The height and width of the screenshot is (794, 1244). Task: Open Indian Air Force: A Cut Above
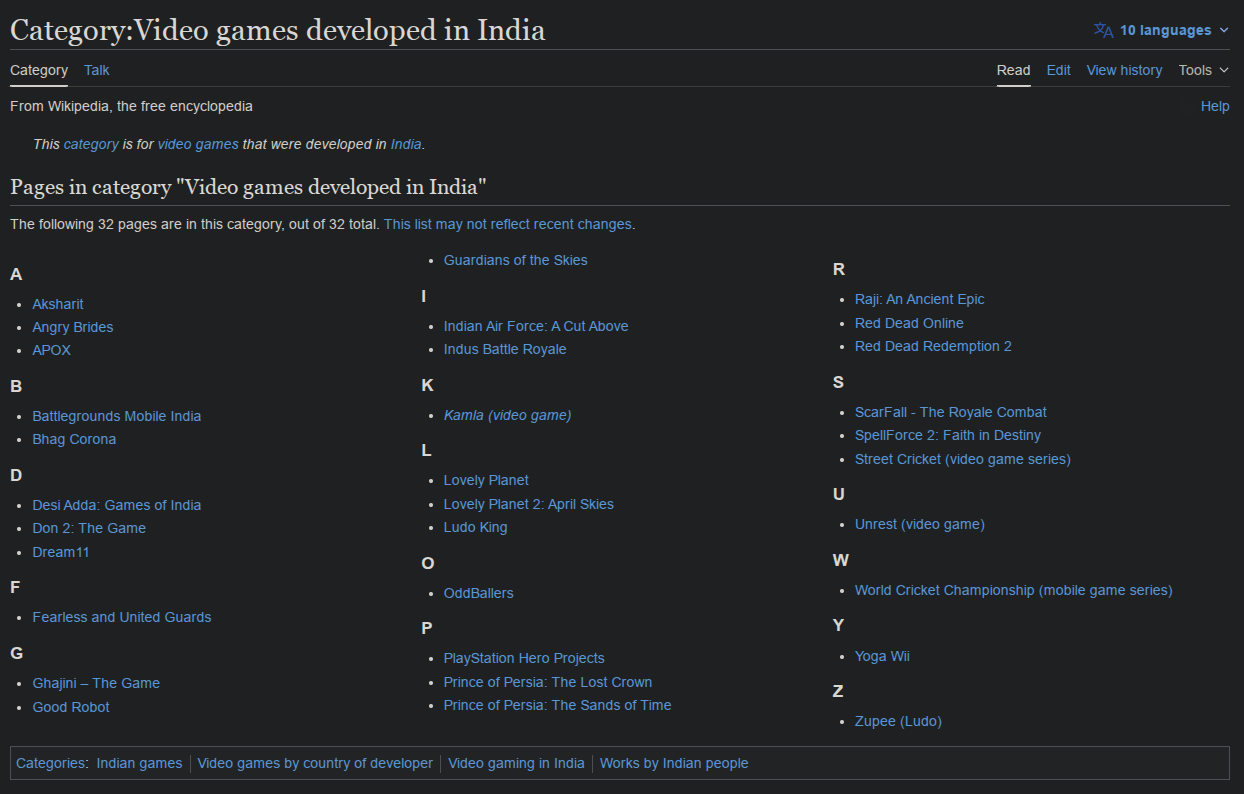click(x=536, y=326)
